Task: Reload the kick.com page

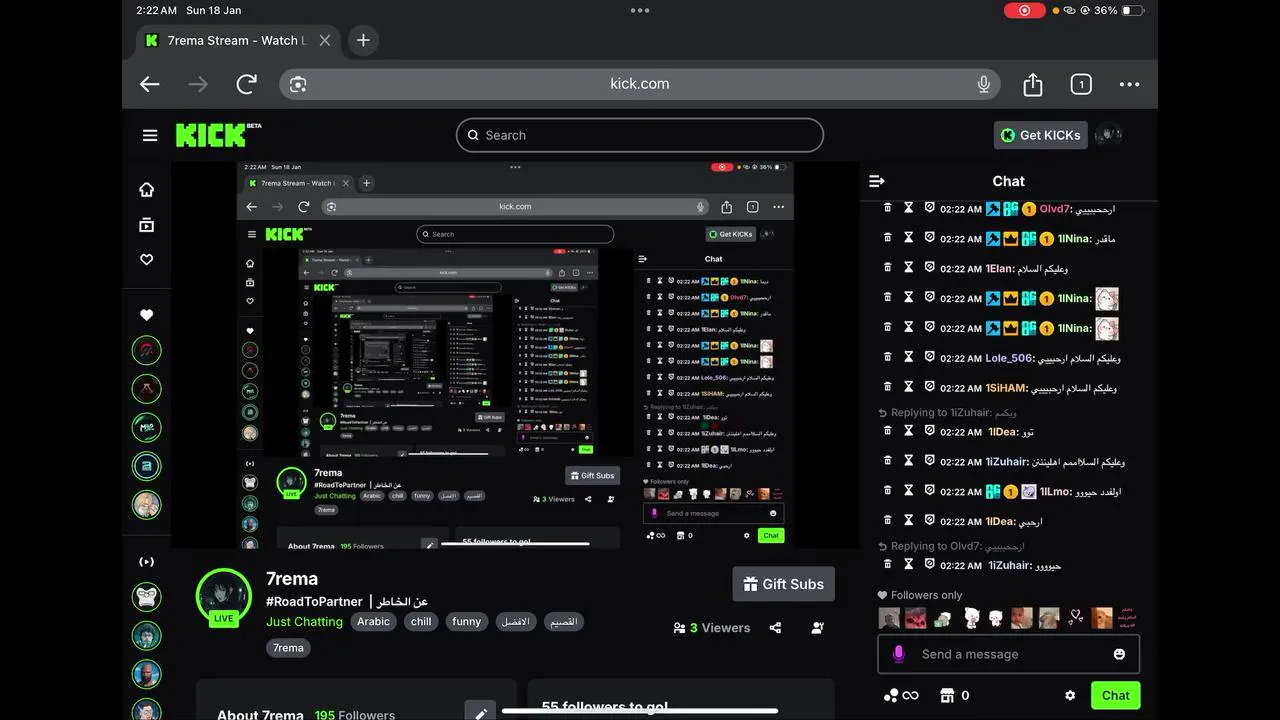Action: tap(246, 84)
